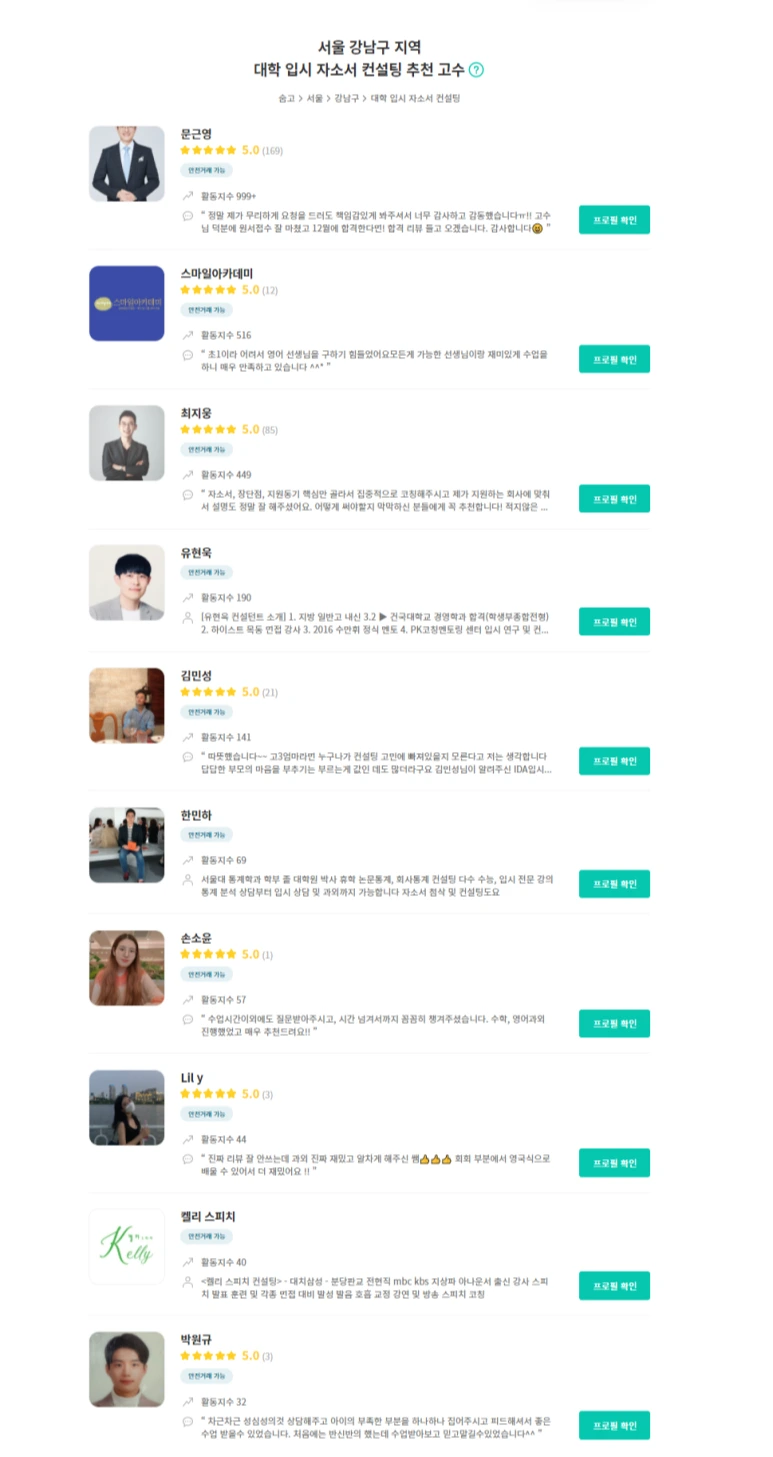Go to the 강남구 breadcrumb link
Viewport: 773px width, 1457px height.
coord(346,98)
